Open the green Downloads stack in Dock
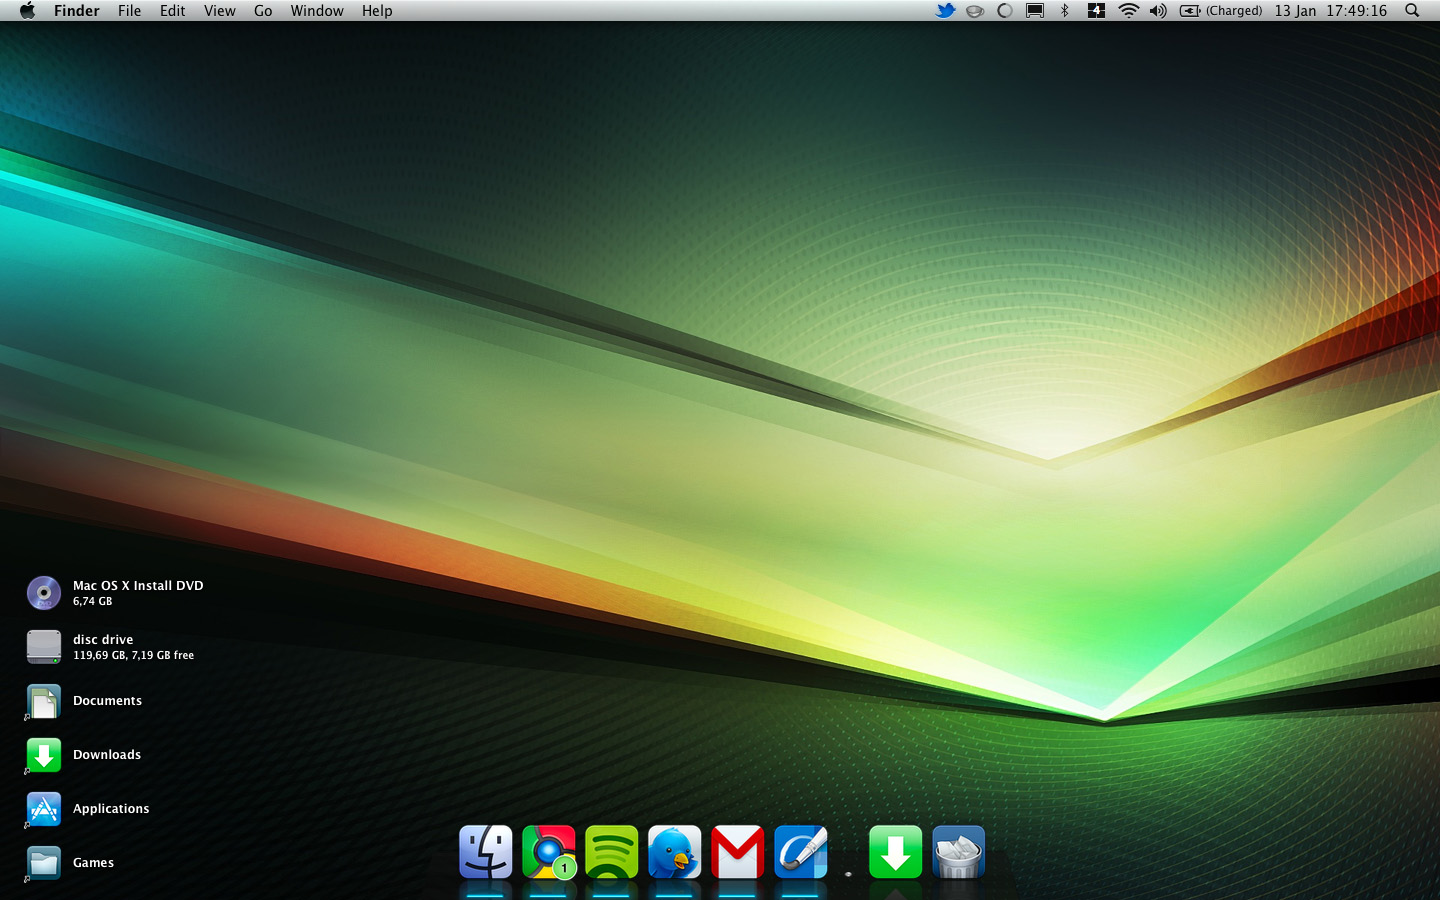This screenshot has width=1440, height=900. pos(895,852)
